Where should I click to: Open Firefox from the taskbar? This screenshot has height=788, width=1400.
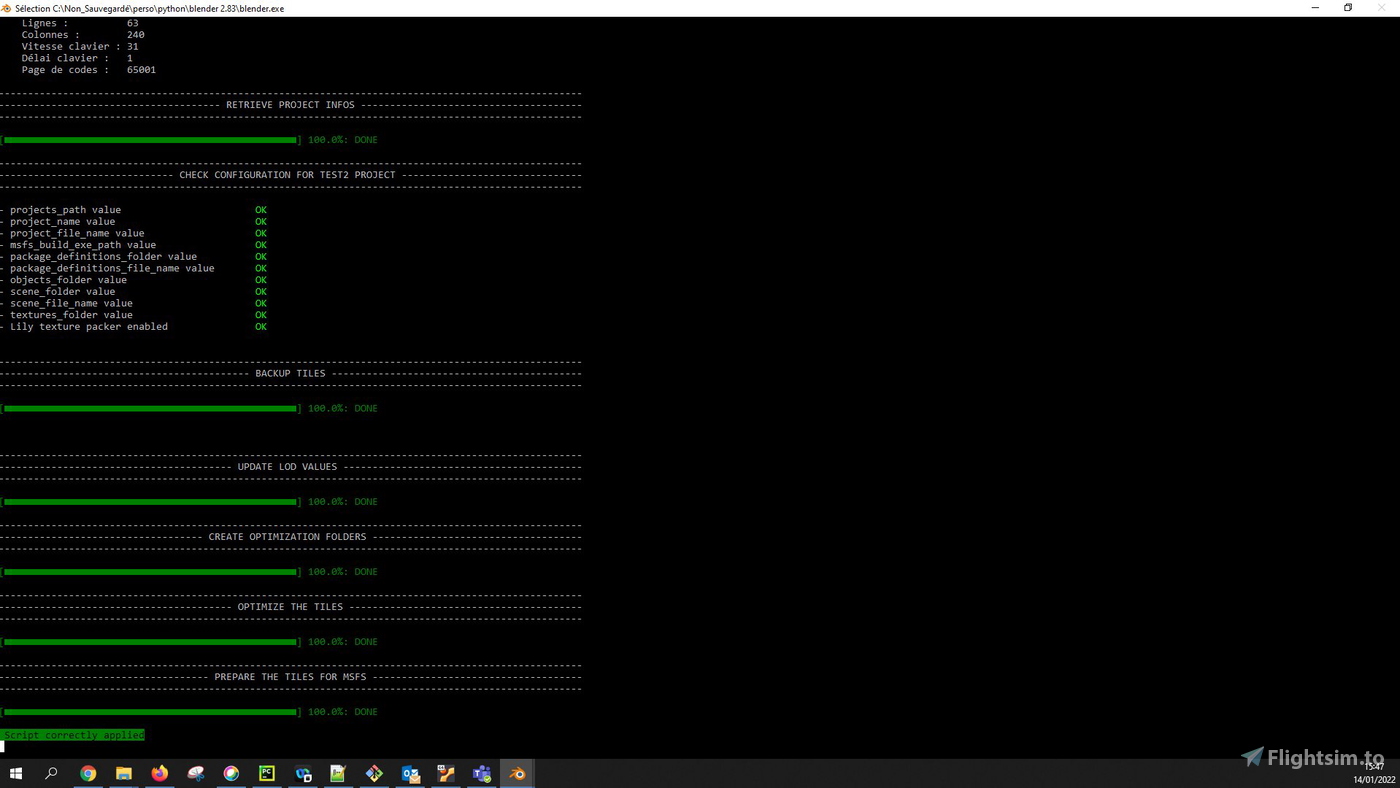[x=160, y=773]
